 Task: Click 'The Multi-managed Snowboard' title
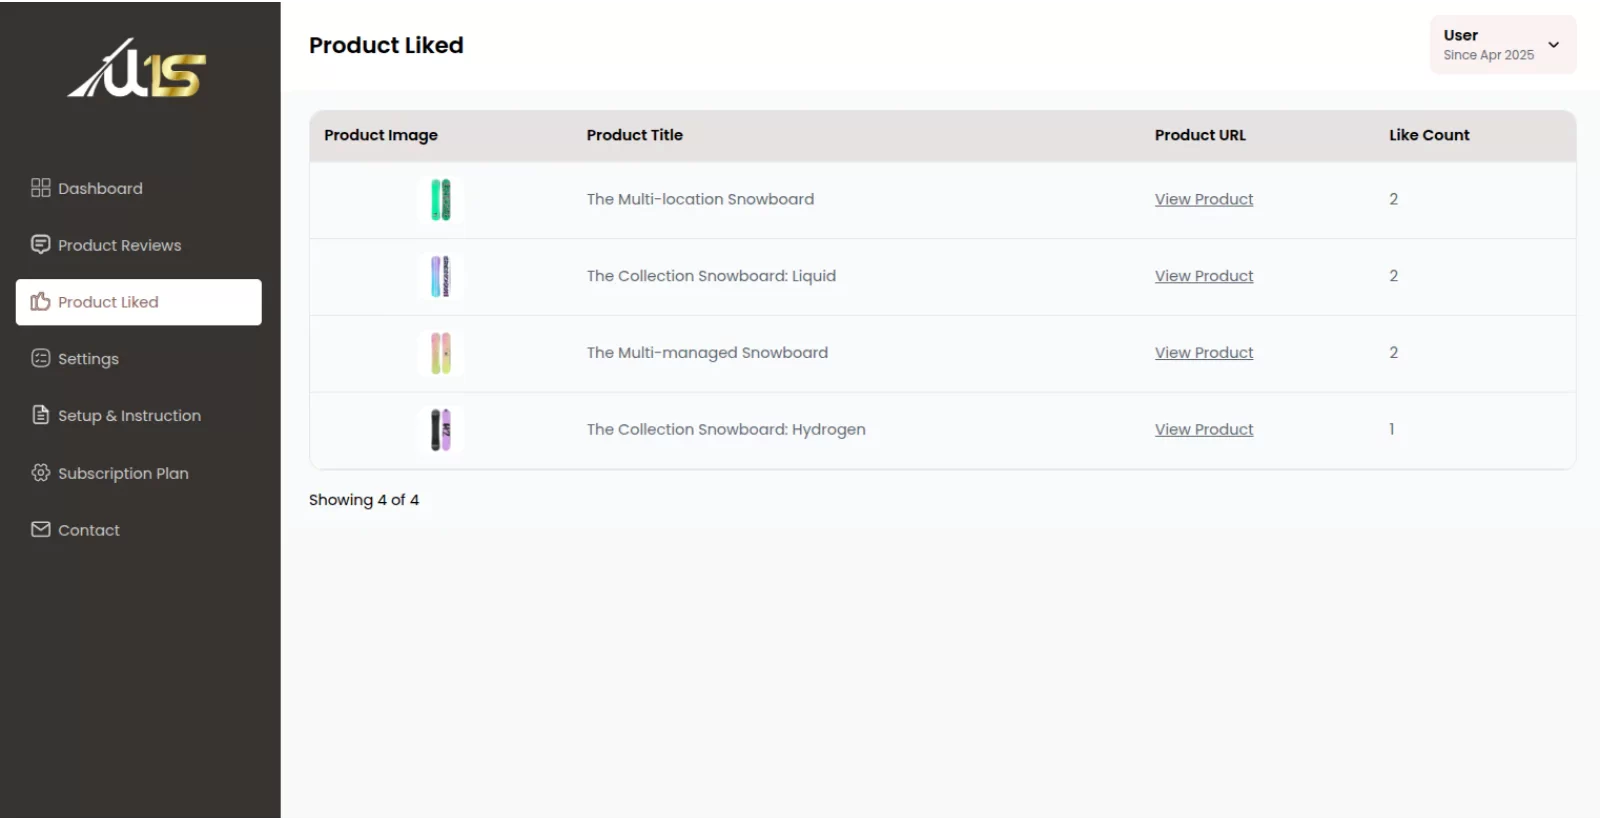(x=707, y=353)
